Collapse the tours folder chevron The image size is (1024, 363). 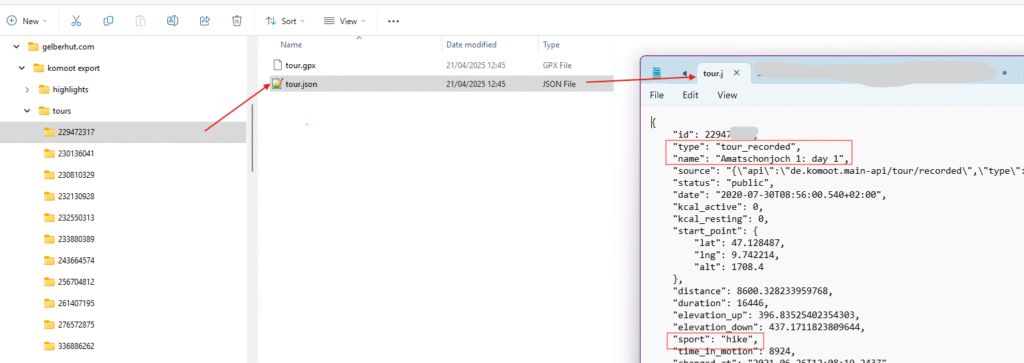point(27,111)
